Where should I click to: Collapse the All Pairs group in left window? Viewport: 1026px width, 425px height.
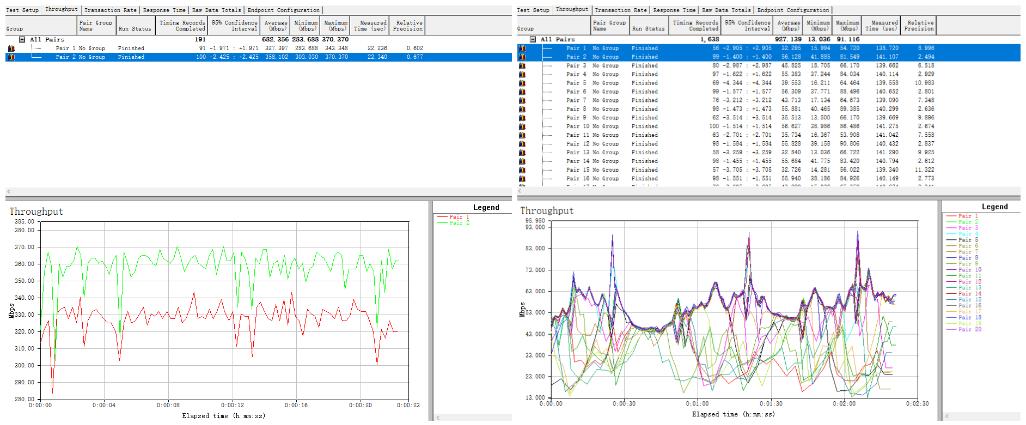(x=21, y=39)
